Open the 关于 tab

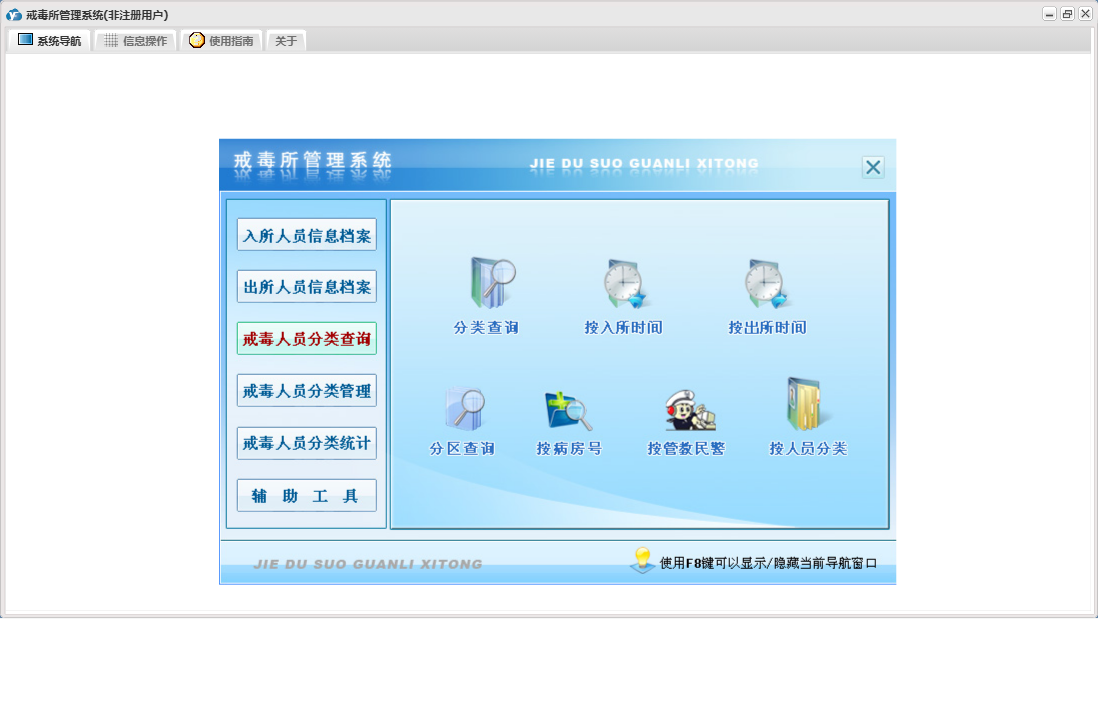[x=286, y=41]
